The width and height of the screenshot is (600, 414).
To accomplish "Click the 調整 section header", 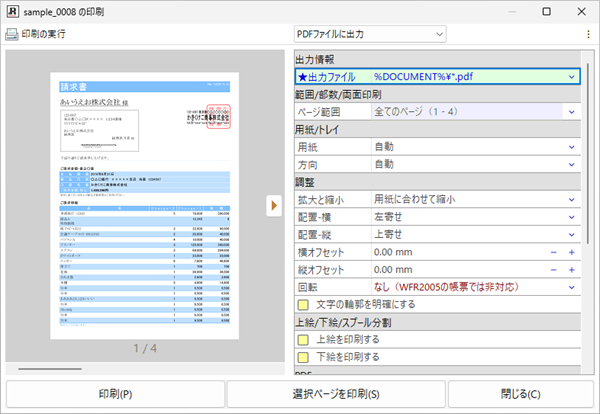I will [x=437, y=182].
